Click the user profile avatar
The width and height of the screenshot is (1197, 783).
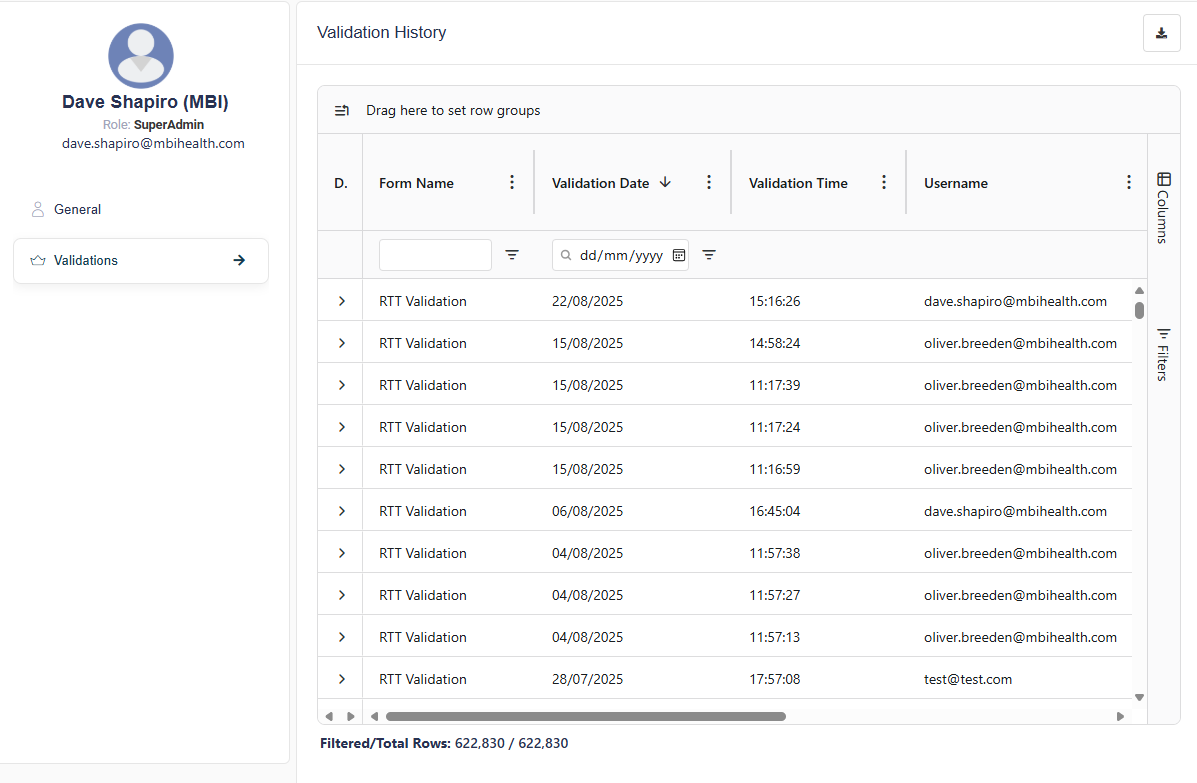(x=141, y=56)
